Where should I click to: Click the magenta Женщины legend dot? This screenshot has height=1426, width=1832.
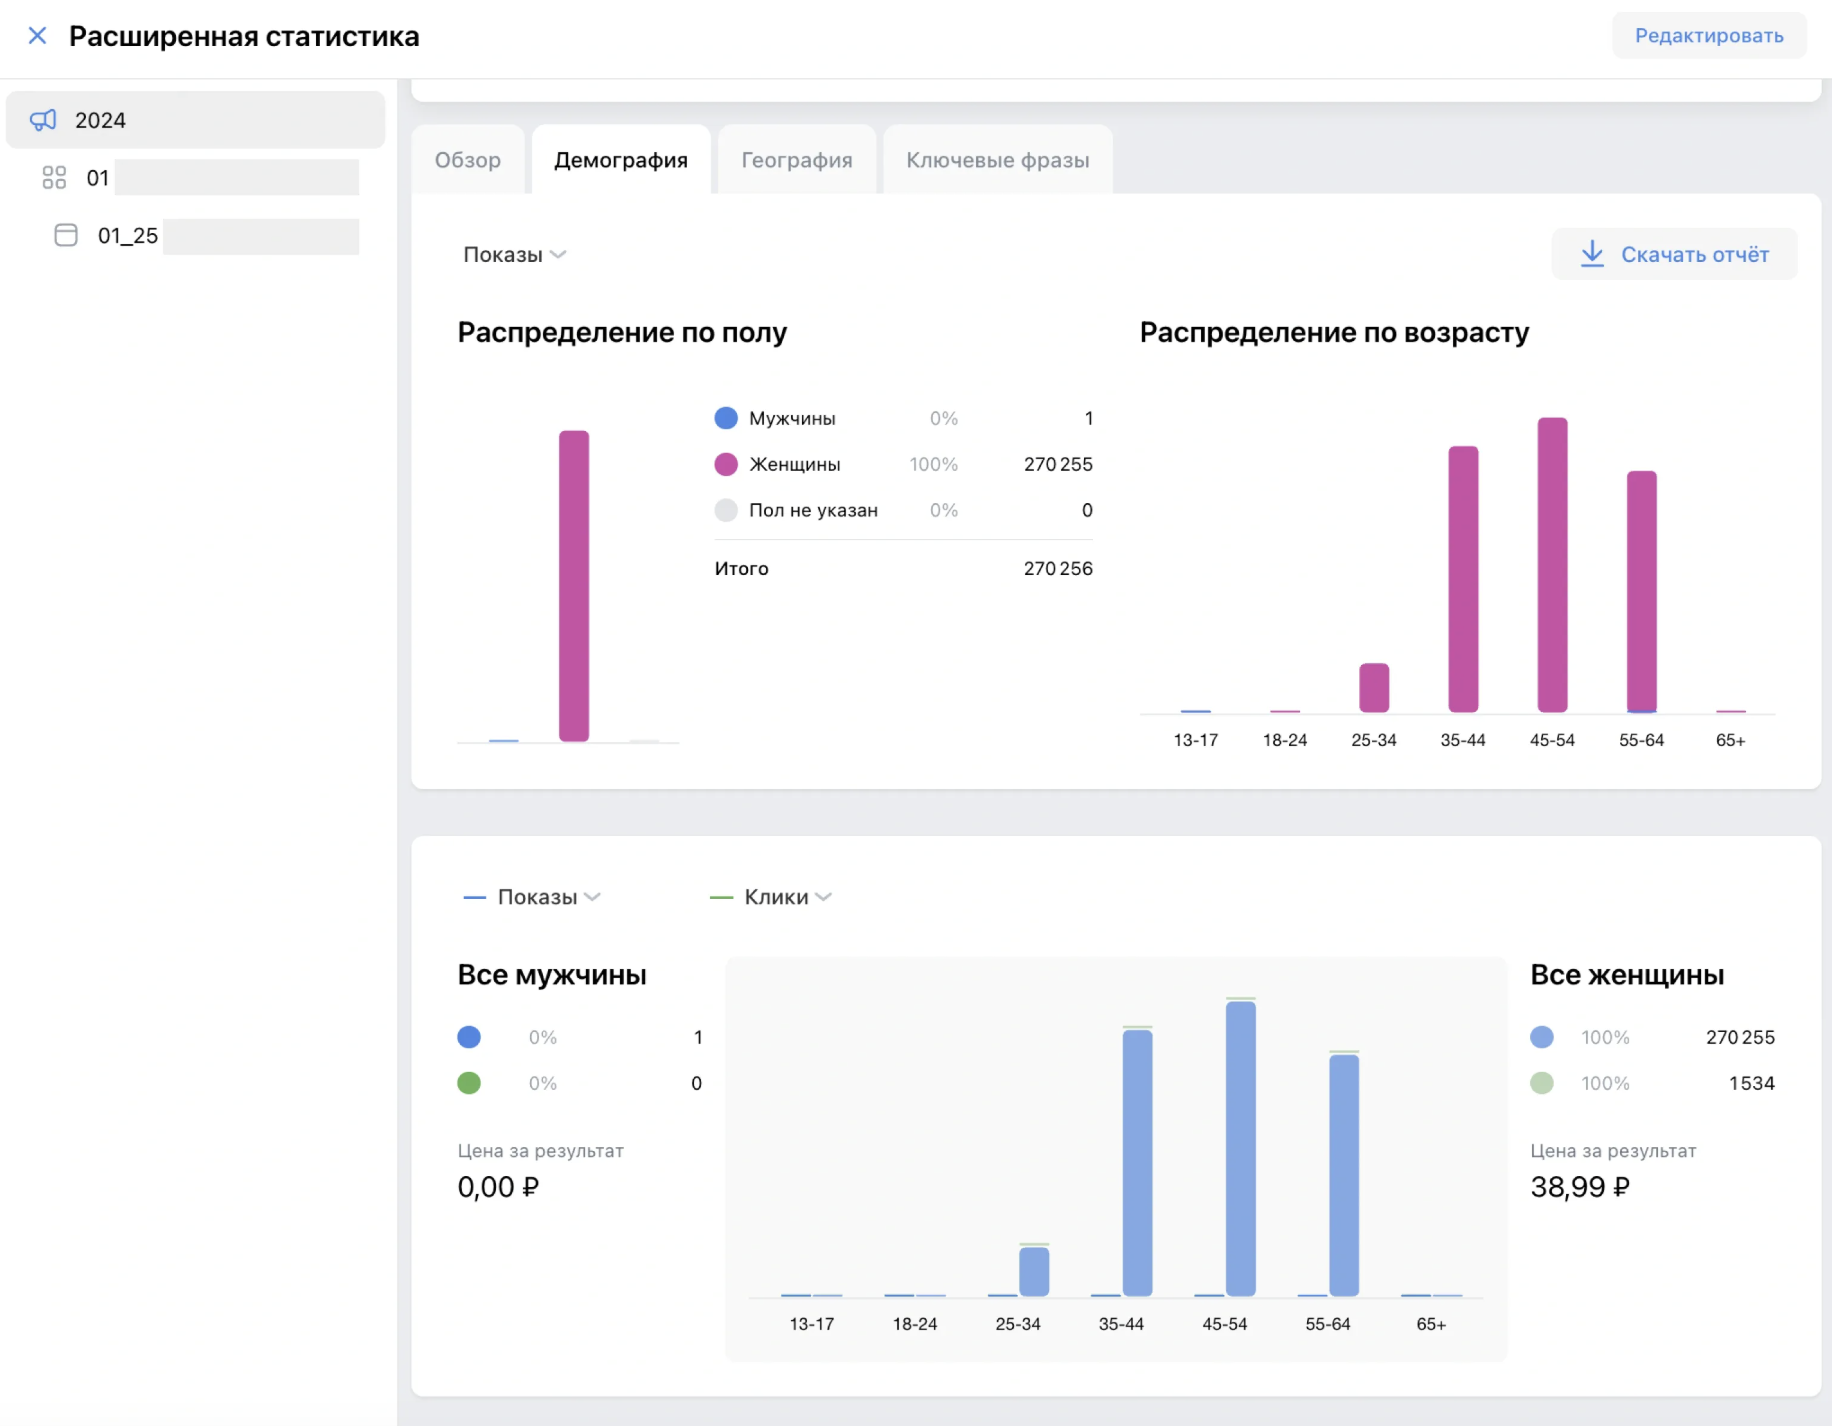[726, 464]
